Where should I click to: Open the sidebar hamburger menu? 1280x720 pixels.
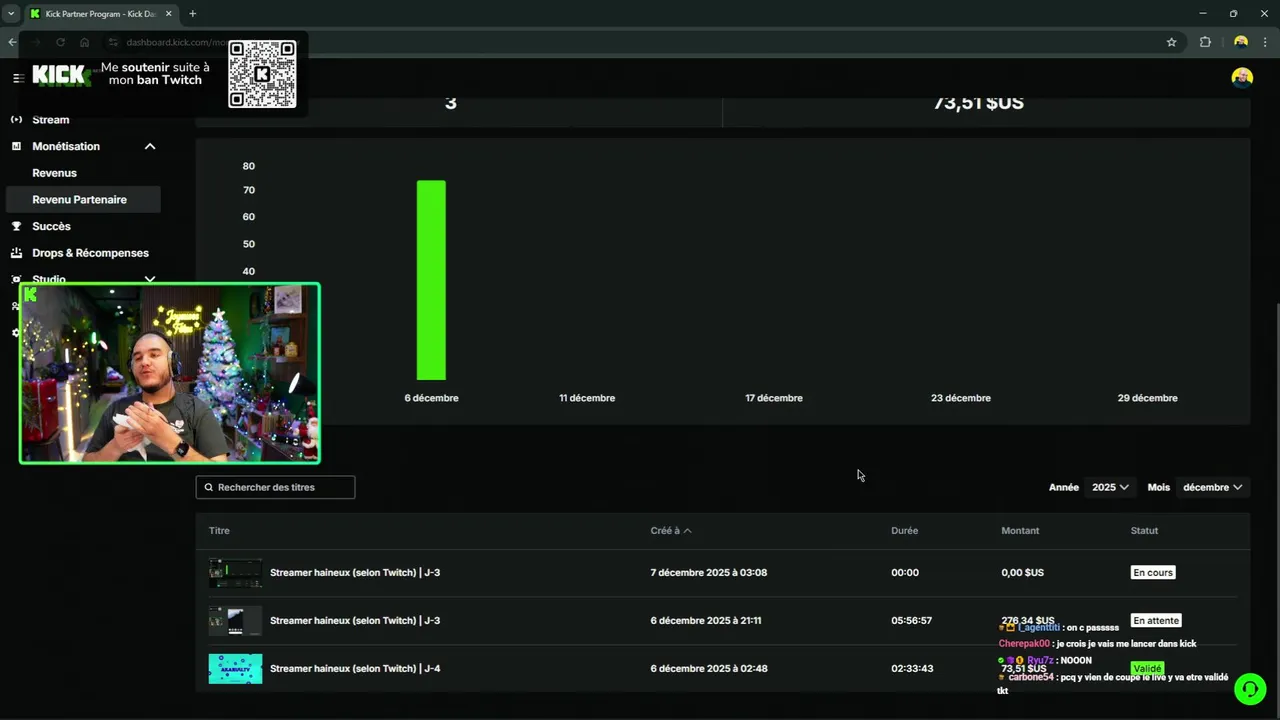(17, 78)
